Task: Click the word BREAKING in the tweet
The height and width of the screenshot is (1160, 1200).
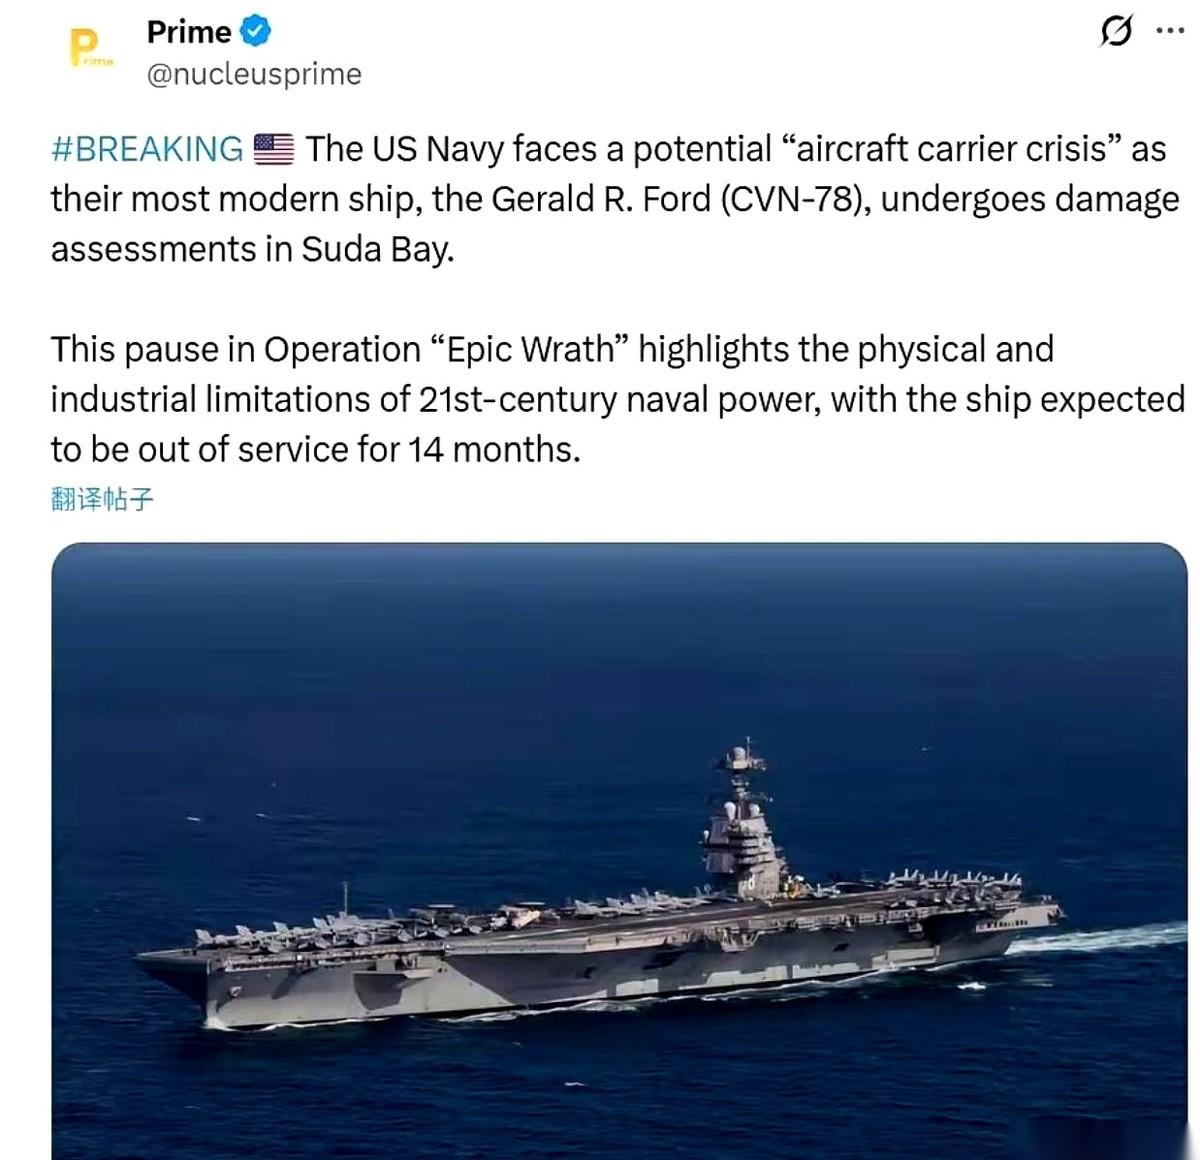Action: click(x=160, y=150)
